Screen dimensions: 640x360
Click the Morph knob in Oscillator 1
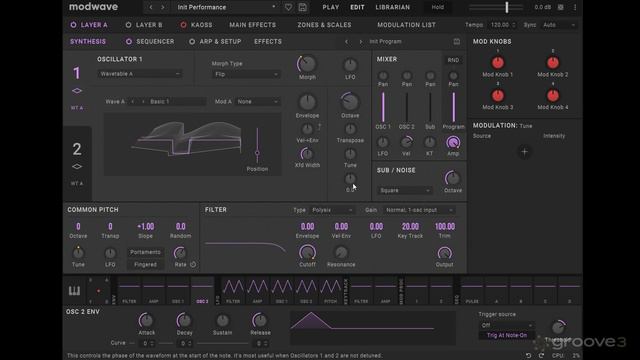[307, 64]
